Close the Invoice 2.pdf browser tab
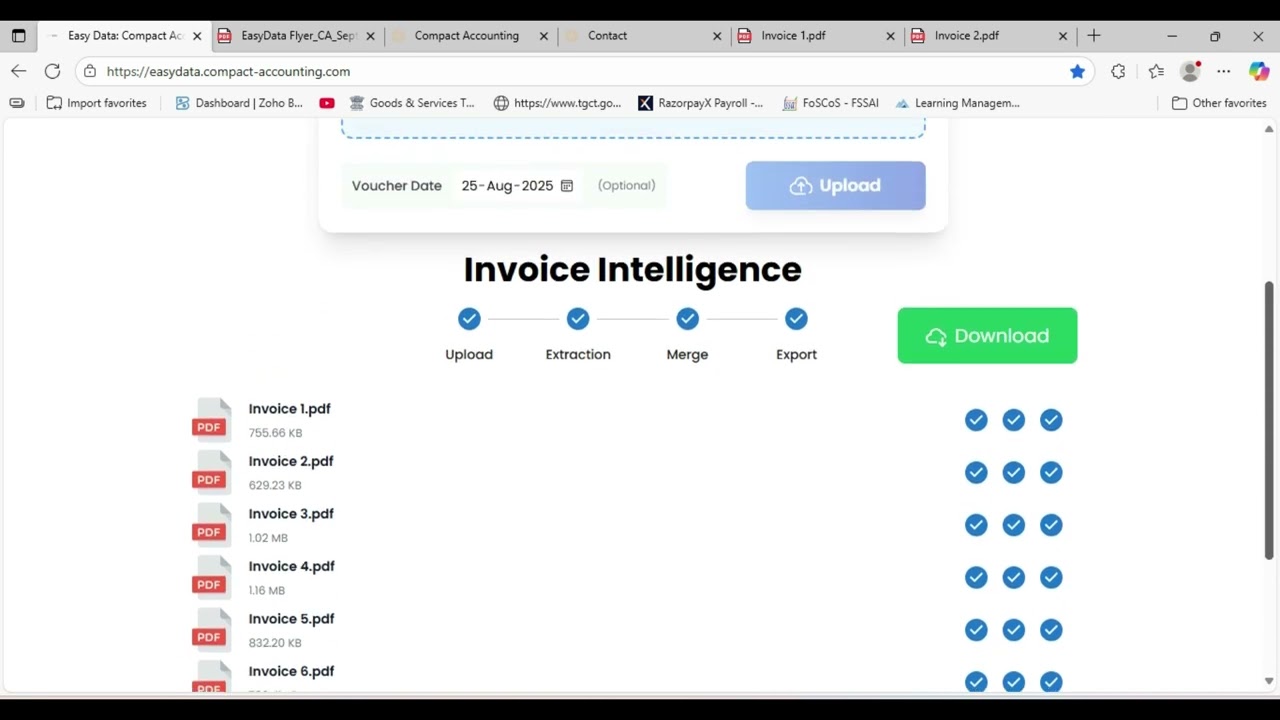The height and width of the screenshot is (720, 1280). 1063,36
